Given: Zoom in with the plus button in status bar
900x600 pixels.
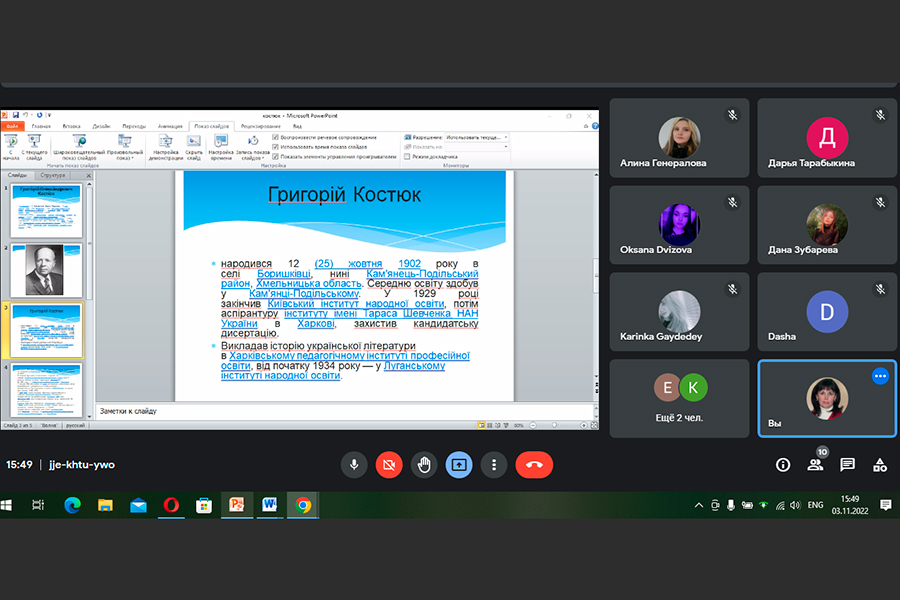Looking at the screenshot, I should (584, 425).
